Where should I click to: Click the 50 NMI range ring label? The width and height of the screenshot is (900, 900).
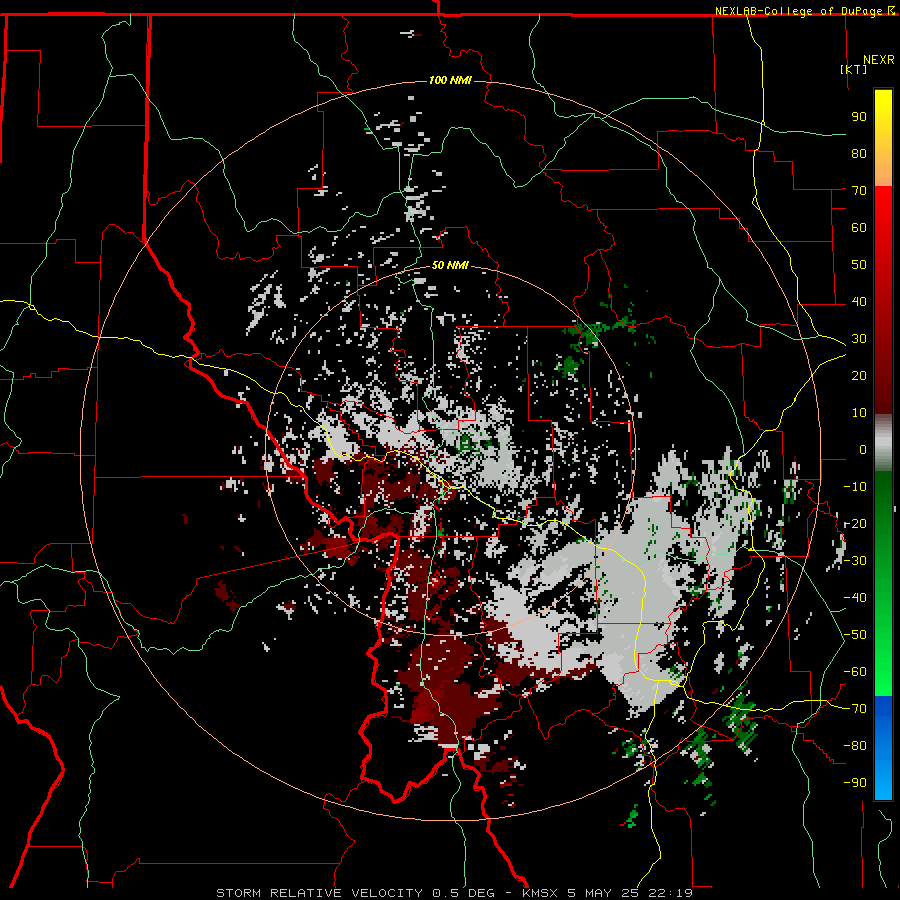pyautogui.click(x=450, y=265)
